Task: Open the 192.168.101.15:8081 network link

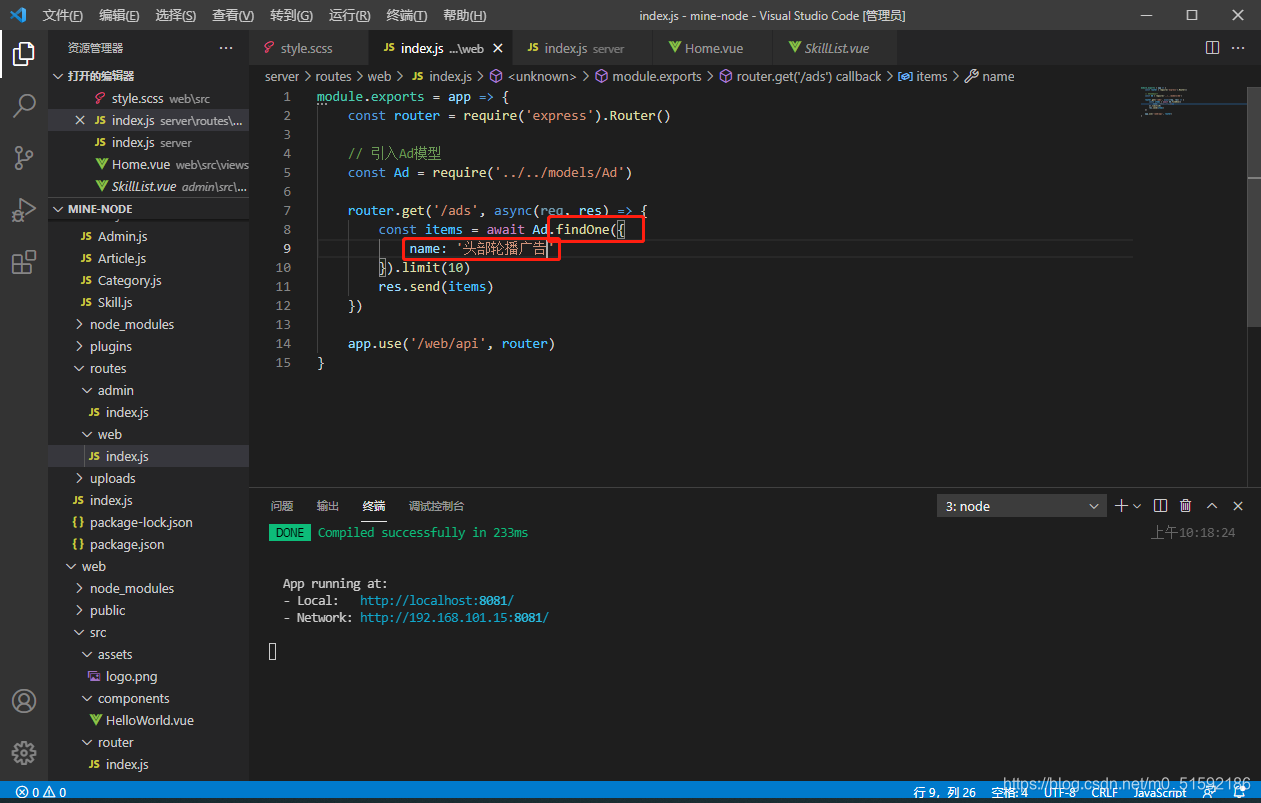Action: (x=454, y=618)
